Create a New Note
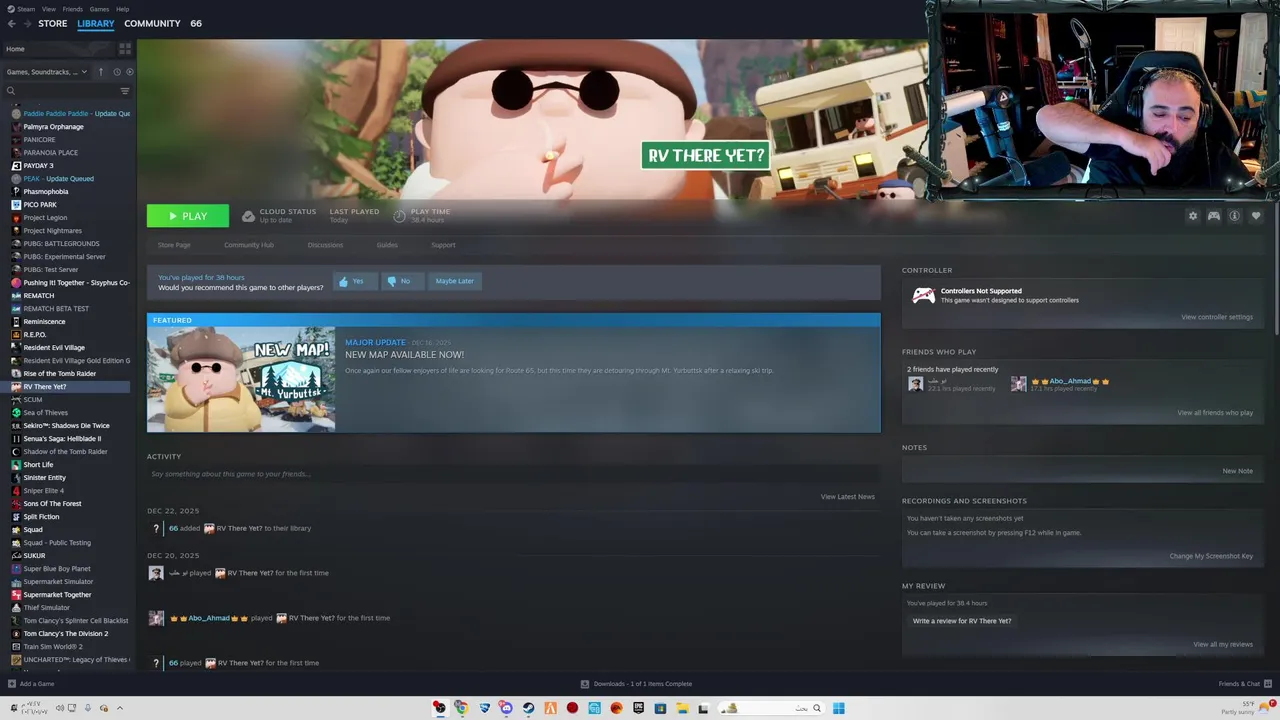The width and height of the screenshot is (1280, 720). coord(1237,471)
